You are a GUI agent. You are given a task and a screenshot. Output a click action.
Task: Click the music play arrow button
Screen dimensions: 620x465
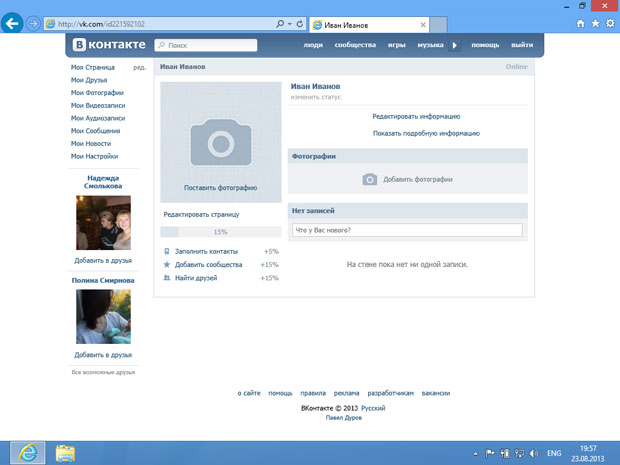(x=455, y=45)
